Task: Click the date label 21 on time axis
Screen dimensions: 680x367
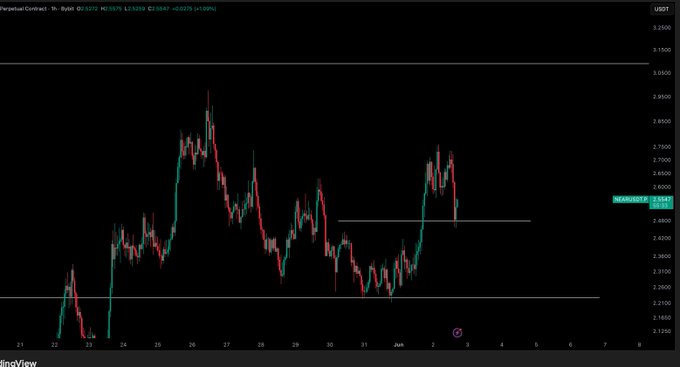Action: pyautogui.click(x=20, y=345)
